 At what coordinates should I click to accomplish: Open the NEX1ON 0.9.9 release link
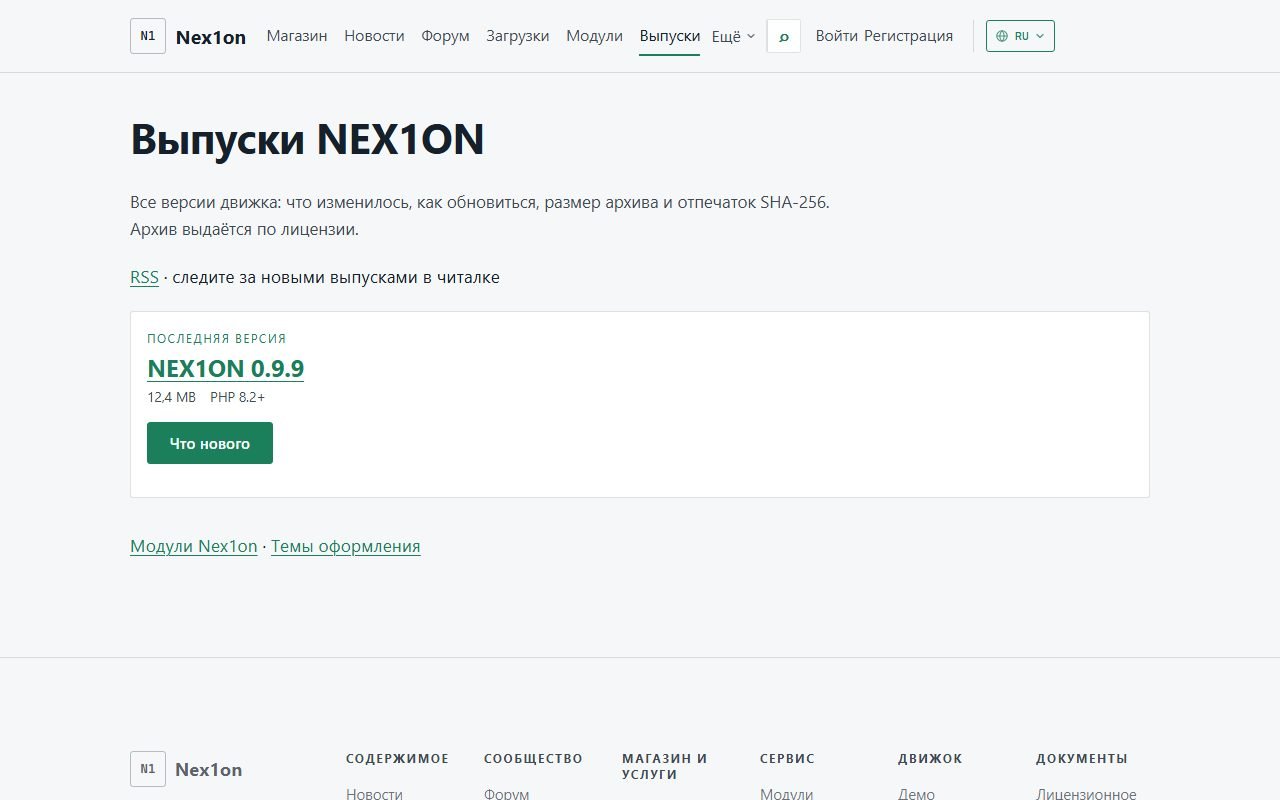[x=226, y=368]
